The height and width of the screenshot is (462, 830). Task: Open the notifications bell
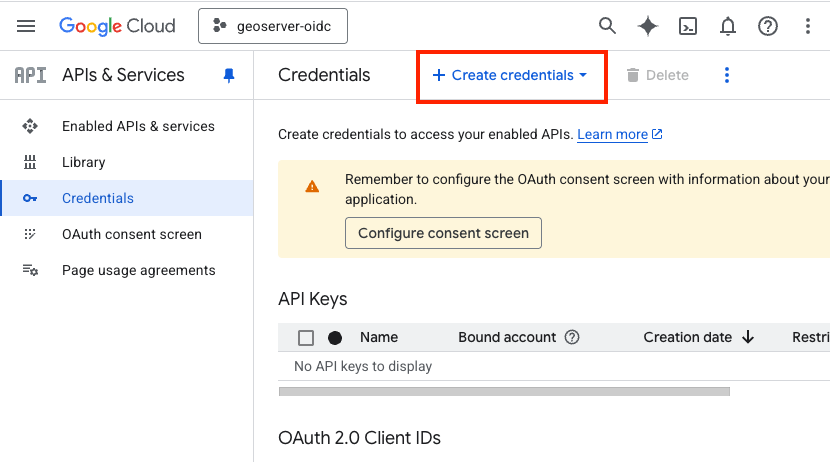(x=728, y=26)
